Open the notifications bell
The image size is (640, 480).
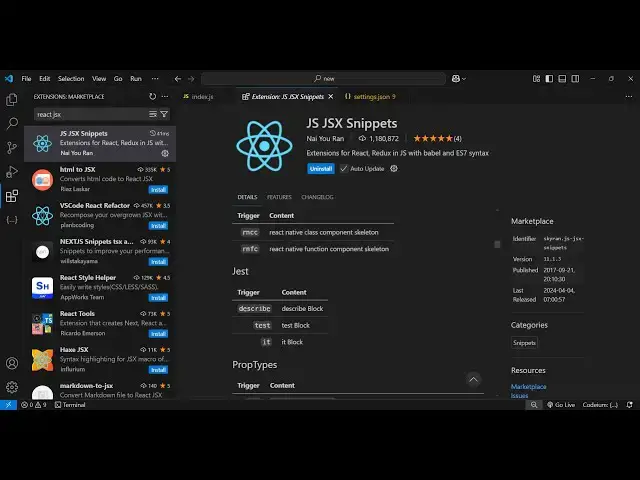[x=630, y=405]
